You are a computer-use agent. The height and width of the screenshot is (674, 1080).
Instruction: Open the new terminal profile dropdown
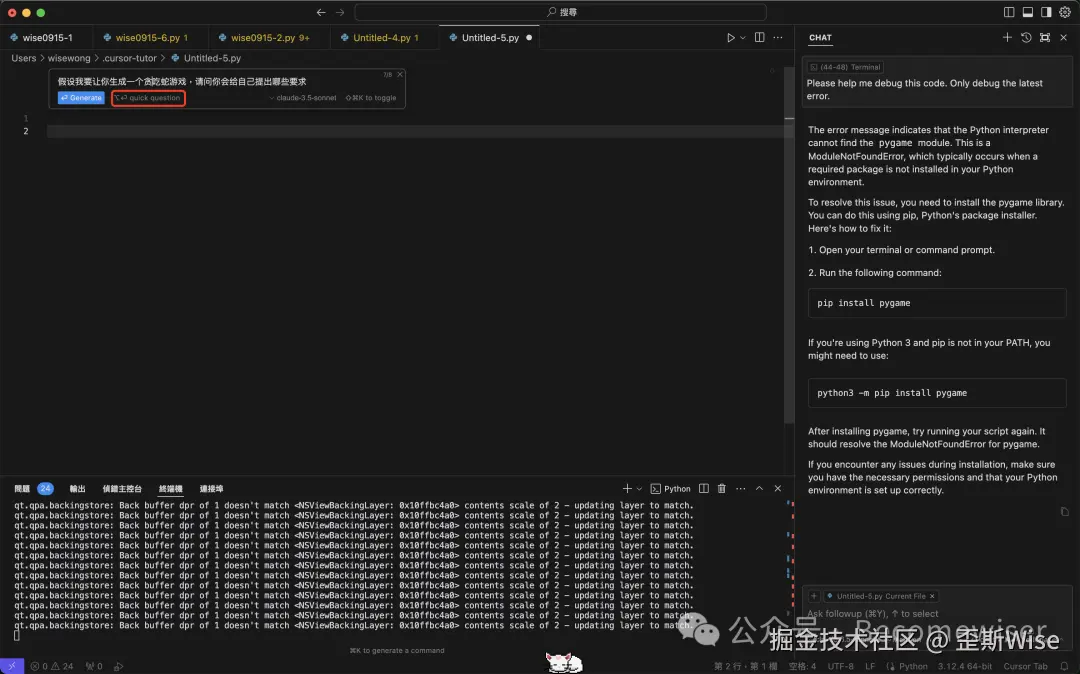click(639, 489)
